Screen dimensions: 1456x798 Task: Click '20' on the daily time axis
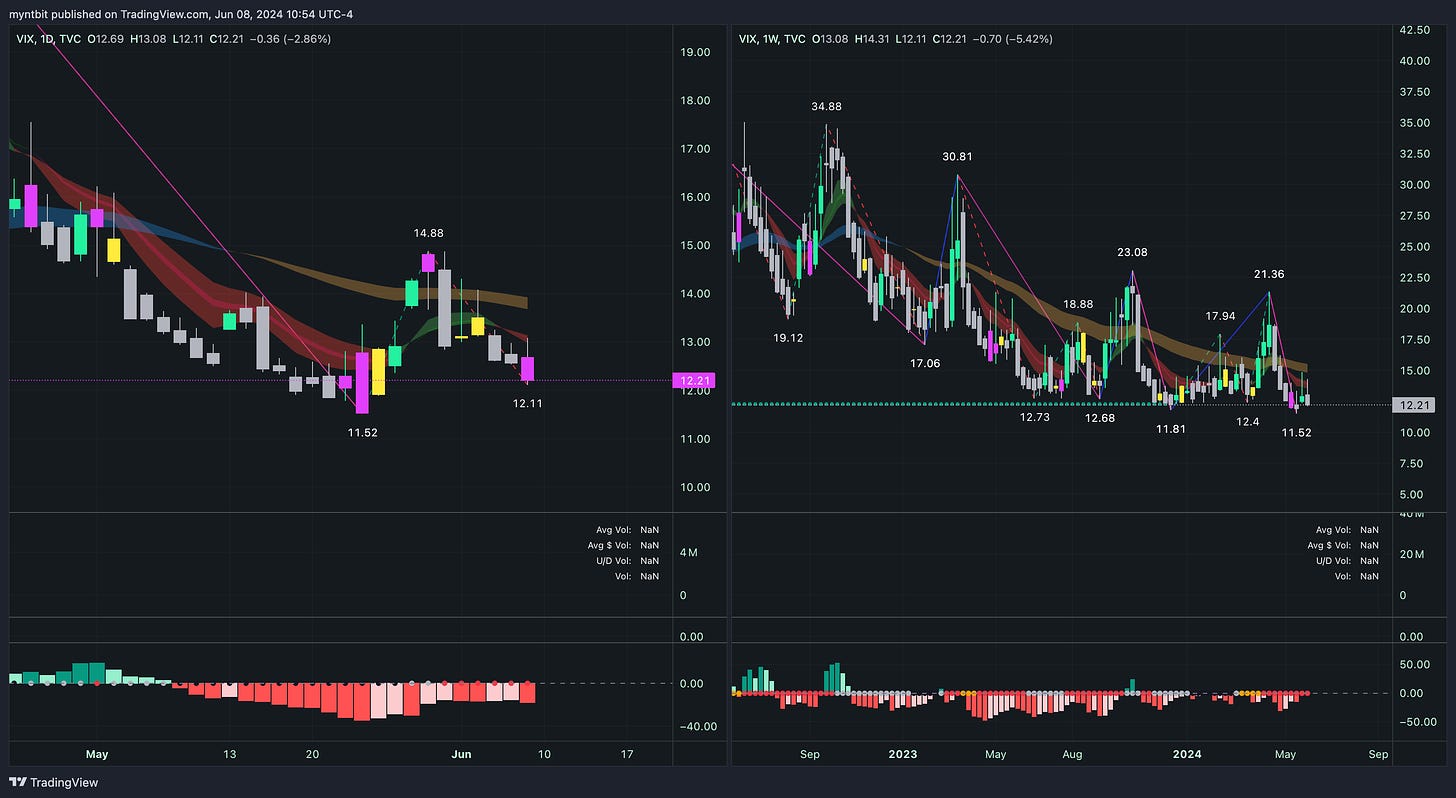312,754
